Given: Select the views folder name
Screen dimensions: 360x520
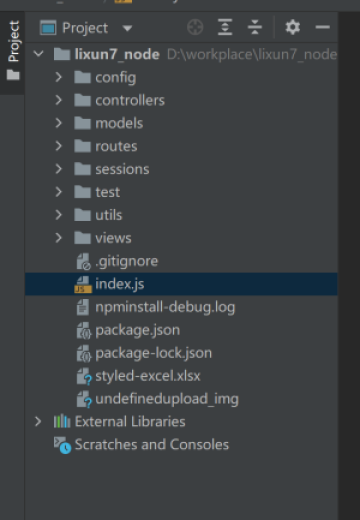Looking at the screenshot, I should (113, 238).
